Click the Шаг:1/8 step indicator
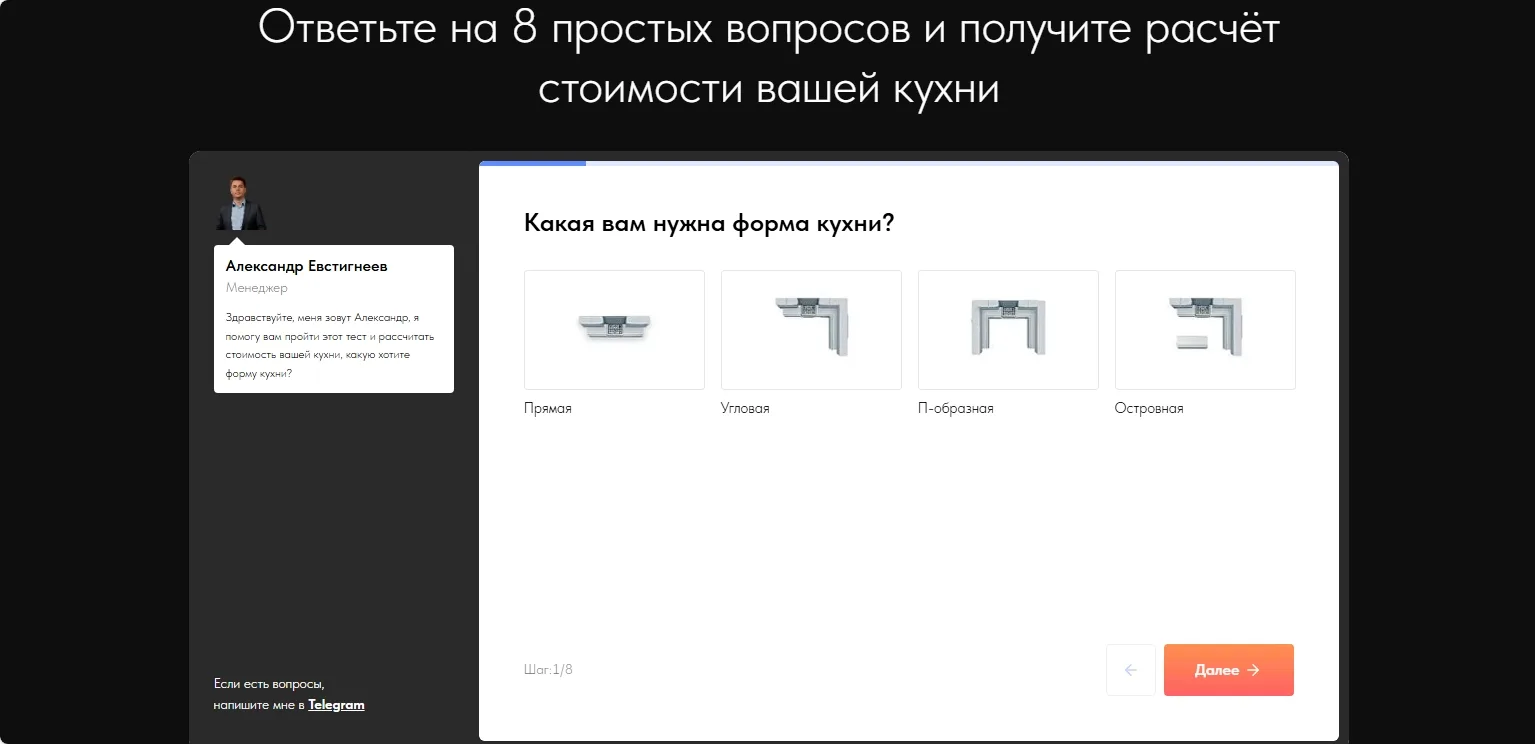The image size is (1535, 744). pyautogui.click(x=548, y=670)
